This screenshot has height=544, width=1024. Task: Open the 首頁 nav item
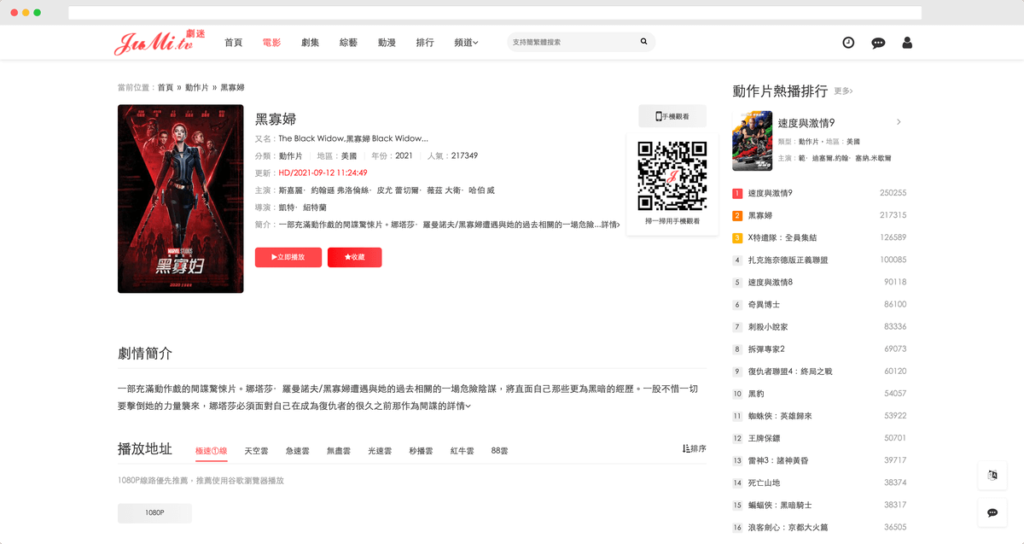pos(233,42)
